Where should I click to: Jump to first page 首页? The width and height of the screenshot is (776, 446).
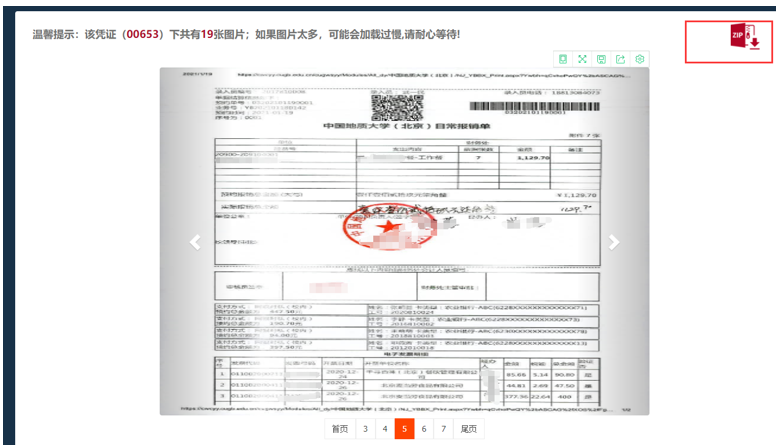coord(340,429)
